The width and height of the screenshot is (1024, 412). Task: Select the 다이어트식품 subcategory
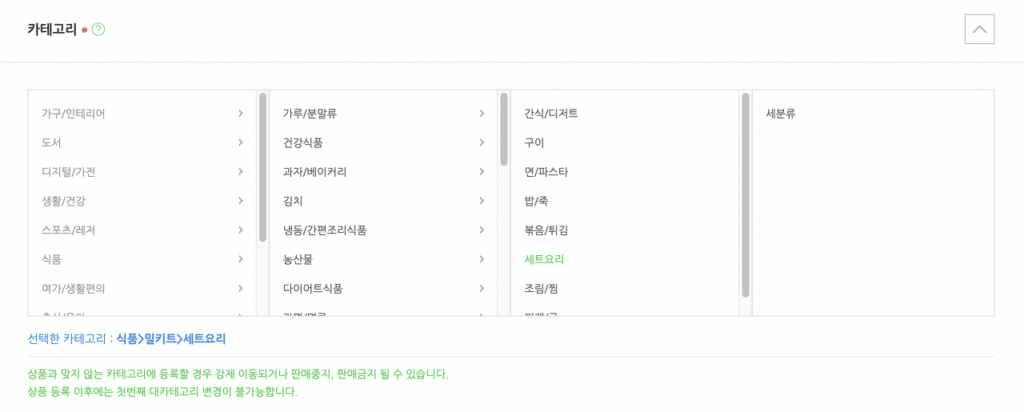(x=313, y=288)
